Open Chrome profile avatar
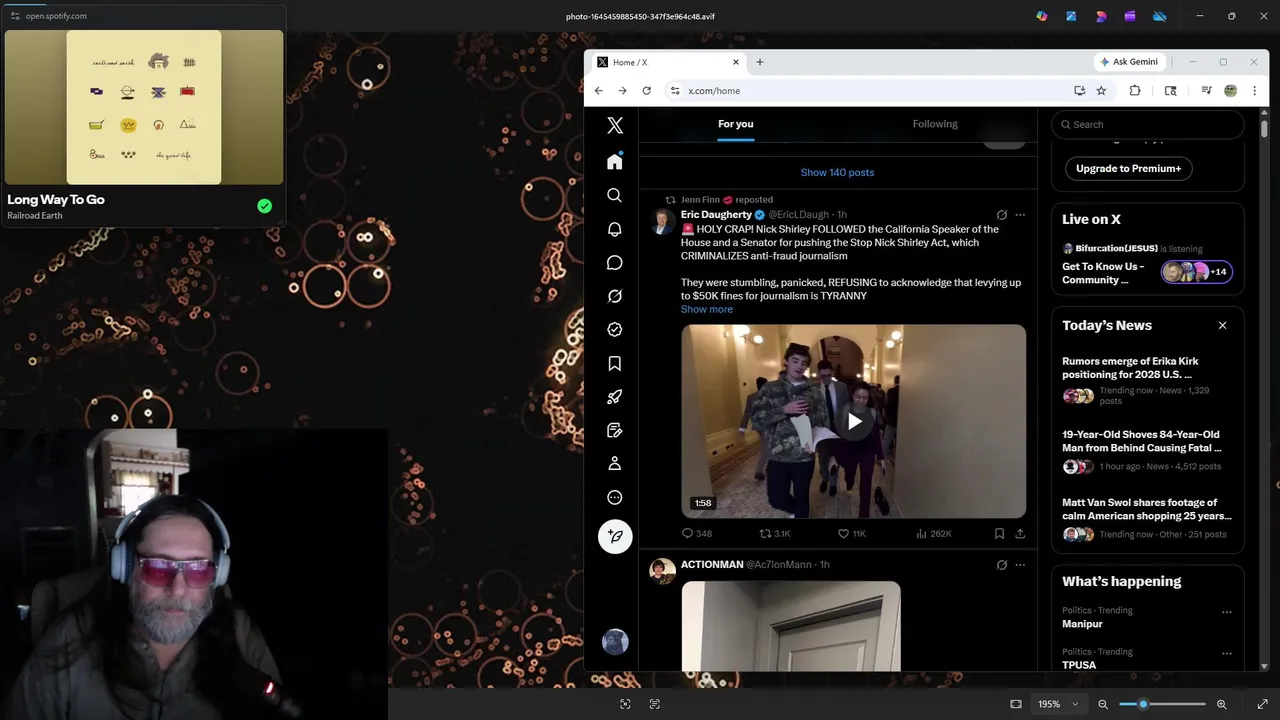Viewport: 1280px width, 720px height. pyautogui.click(x=1231, y=91)
